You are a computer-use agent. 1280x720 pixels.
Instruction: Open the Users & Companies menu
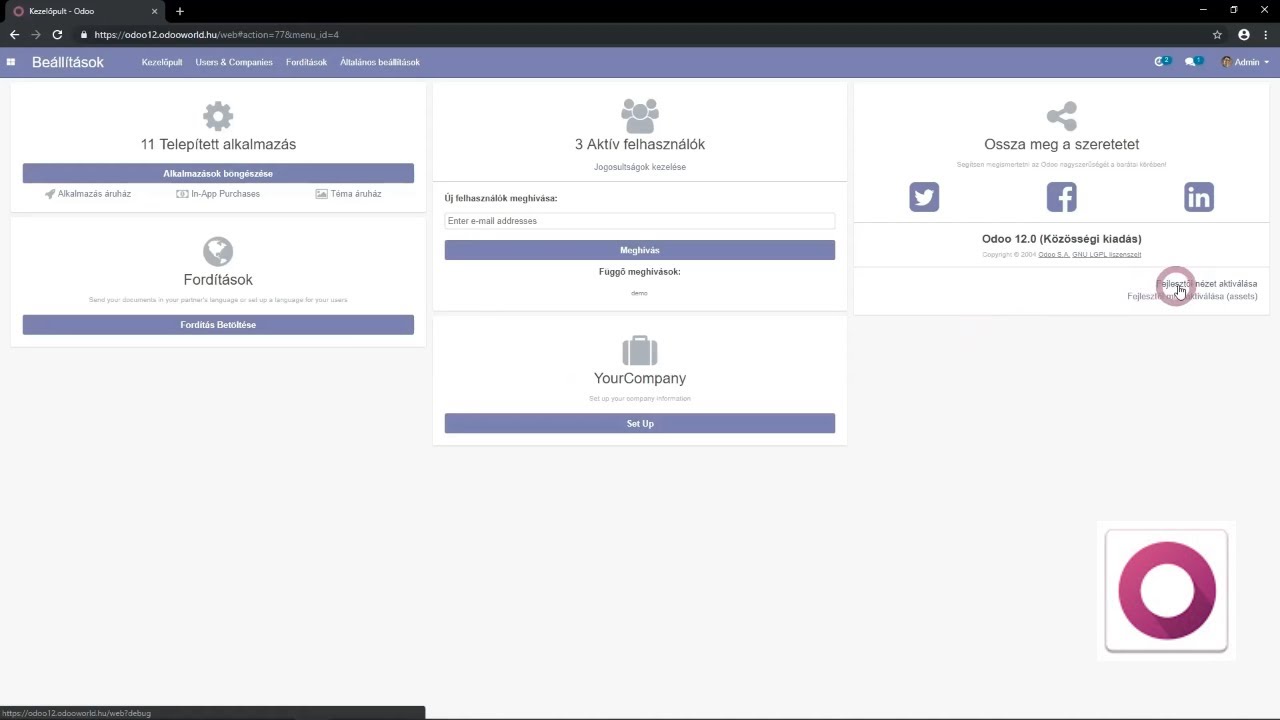234,62
